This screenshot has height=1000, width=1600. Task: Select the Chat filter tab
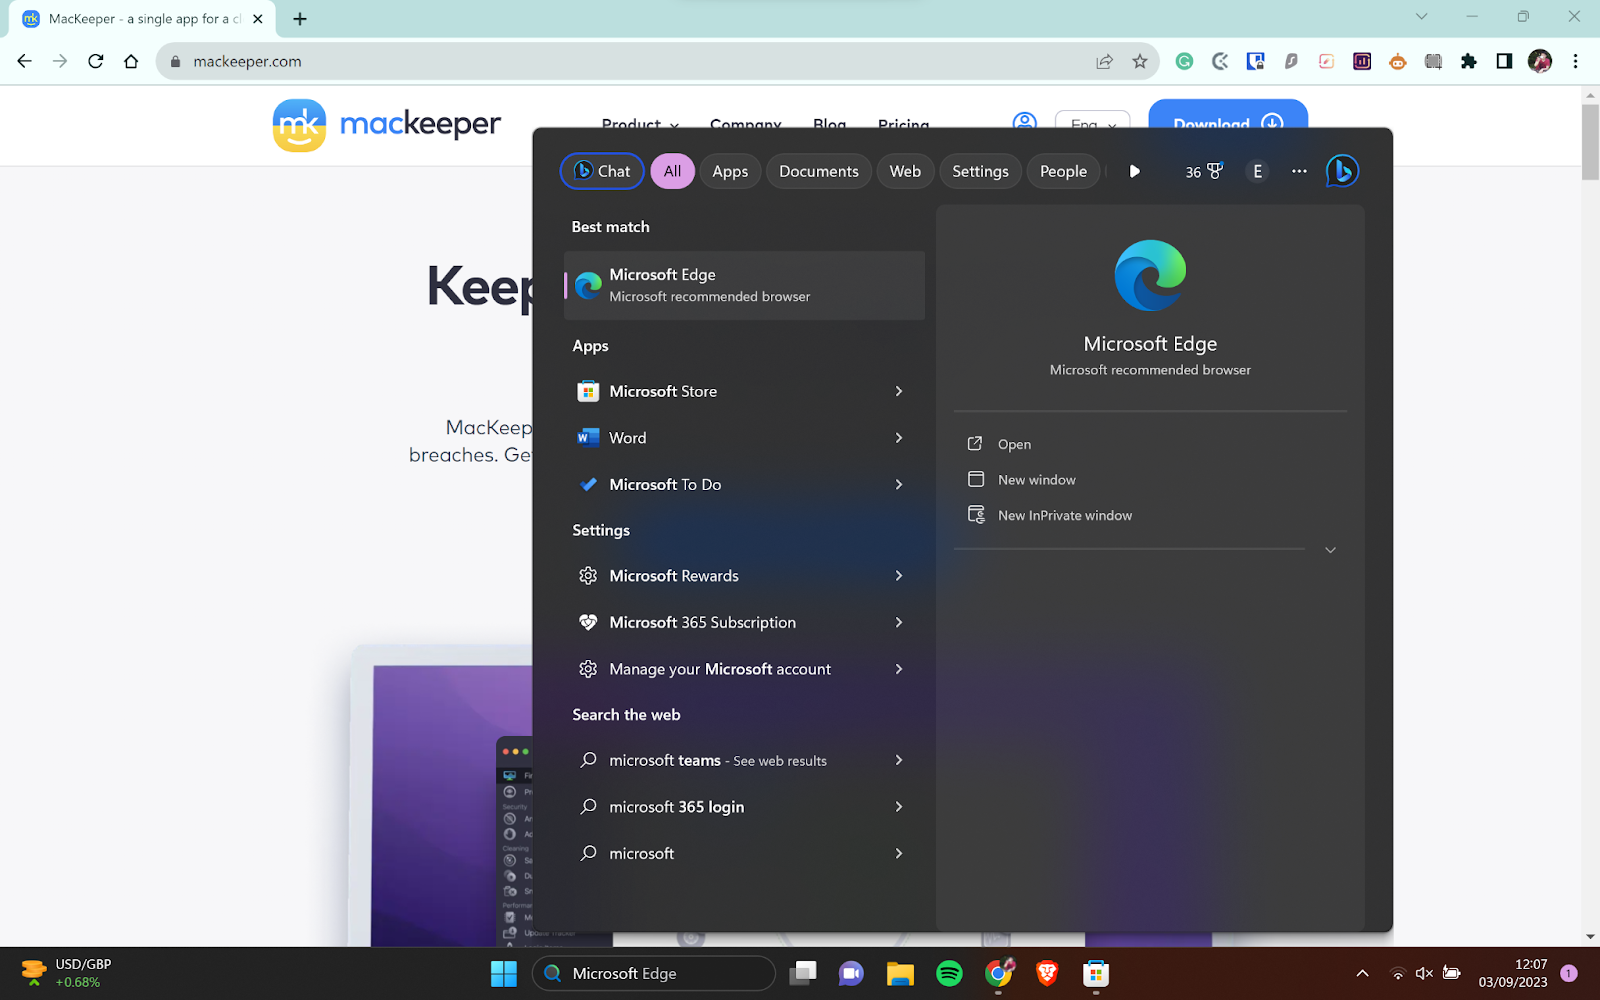pyautogui.click(x=603, y=171)
